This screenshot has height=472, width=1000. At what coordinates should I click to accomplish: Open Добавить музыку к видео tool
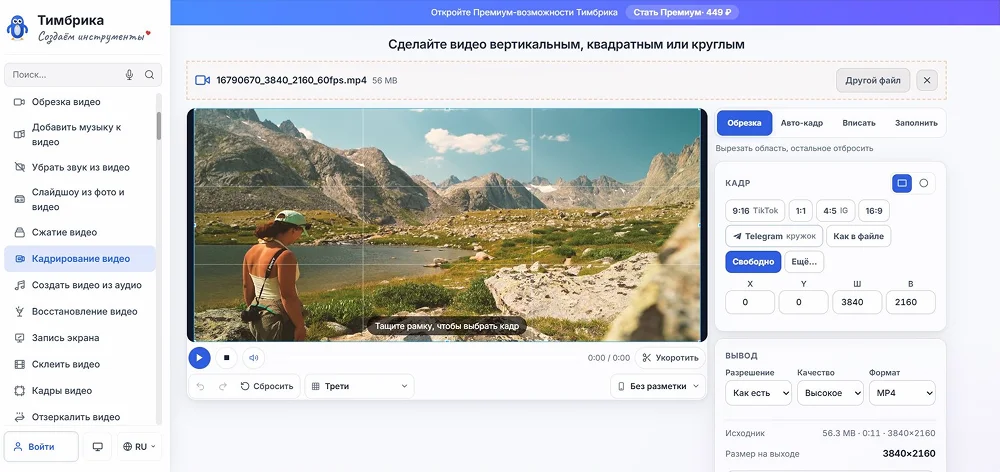point(80,135)
